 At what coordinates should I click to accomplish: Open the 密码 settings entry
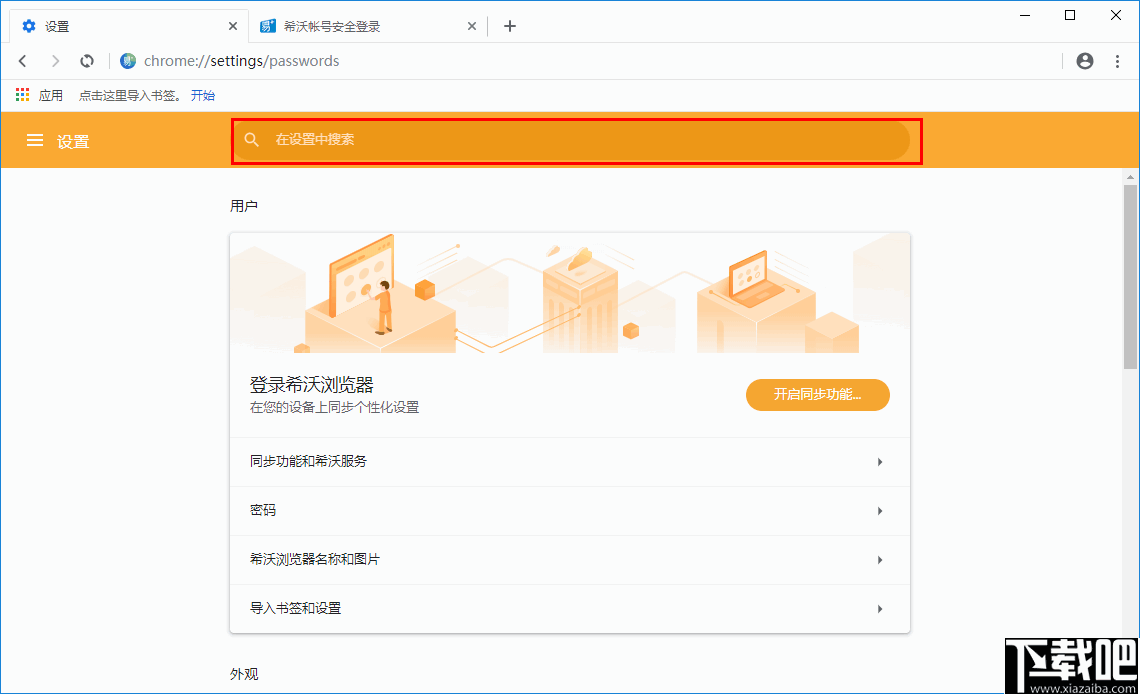click(570, 511)
